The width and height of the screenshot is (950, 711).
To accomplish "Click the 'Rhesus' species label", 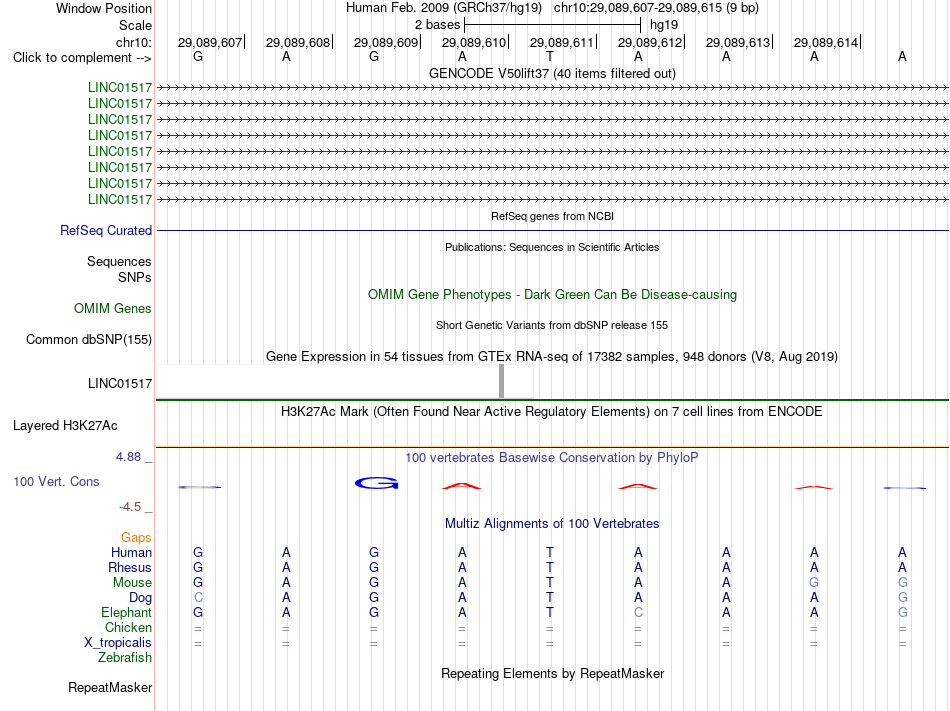I will pos(129,567).
